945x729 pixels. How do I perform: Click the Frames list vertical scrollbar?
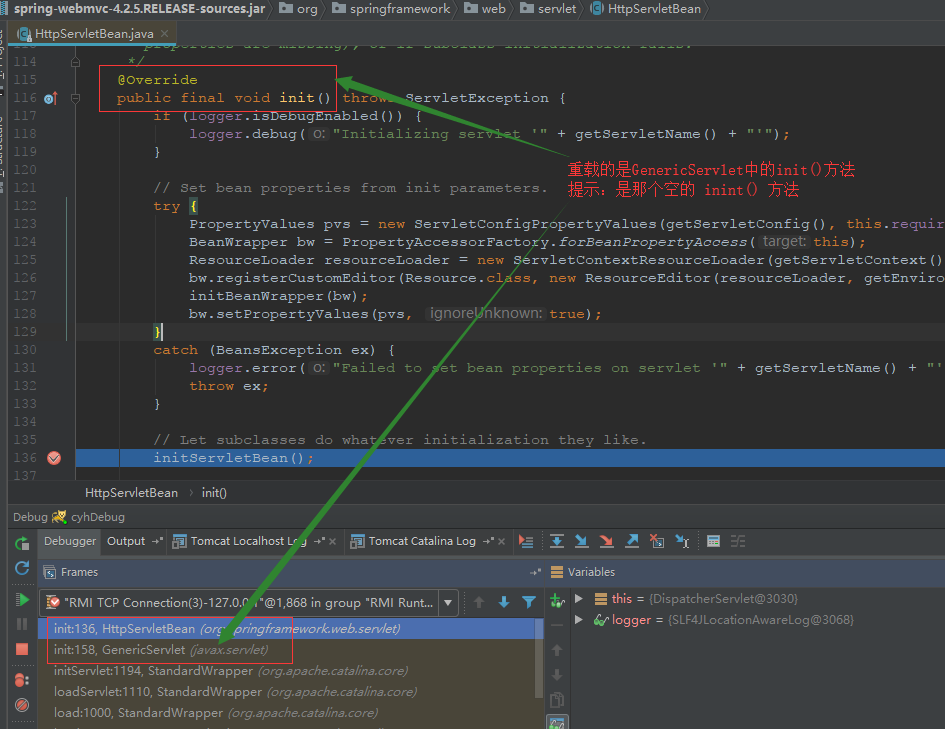[539, 658]
